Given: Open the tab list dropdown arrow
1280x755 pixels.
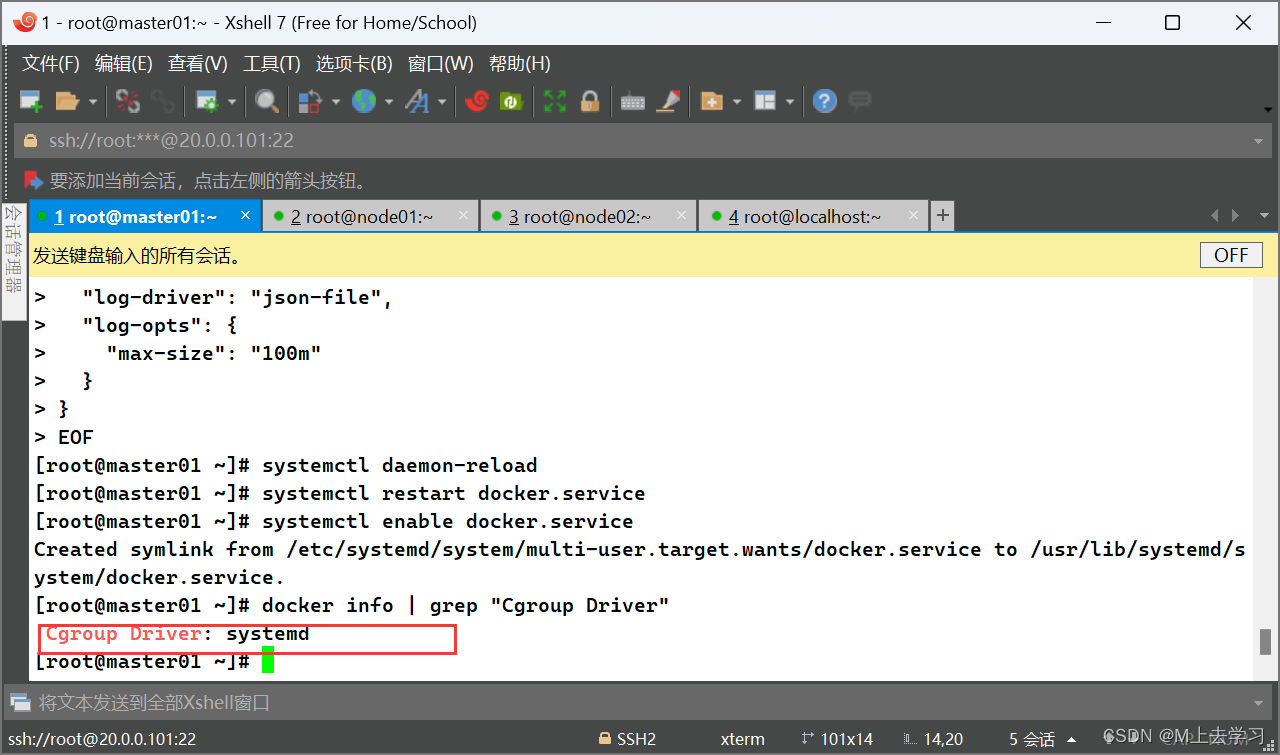Looking at the screenshot, I should 1264,216.
